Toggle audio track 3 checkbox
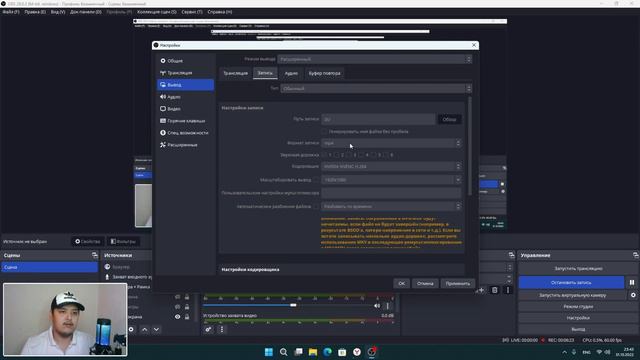Viewport: 640px width, 360px height. click(349, 155)
